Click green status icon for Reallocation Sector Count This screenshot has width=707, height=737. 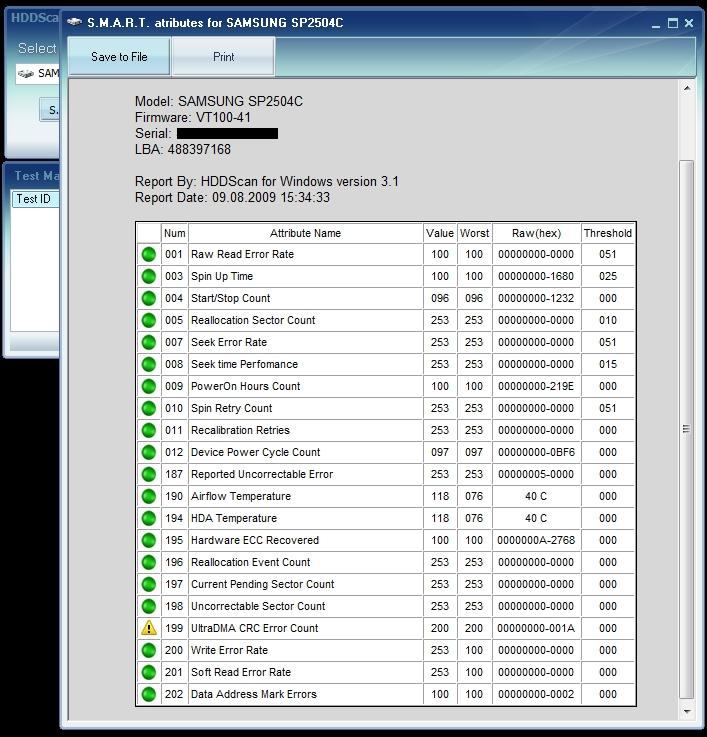149,321
